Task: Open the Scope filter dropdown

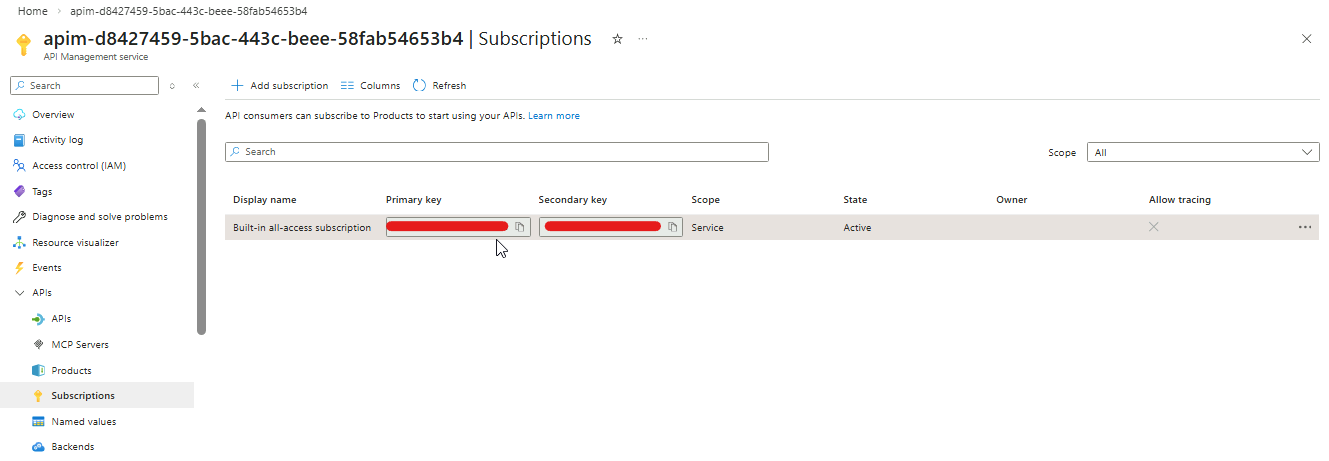Action: coord(1202,153)
